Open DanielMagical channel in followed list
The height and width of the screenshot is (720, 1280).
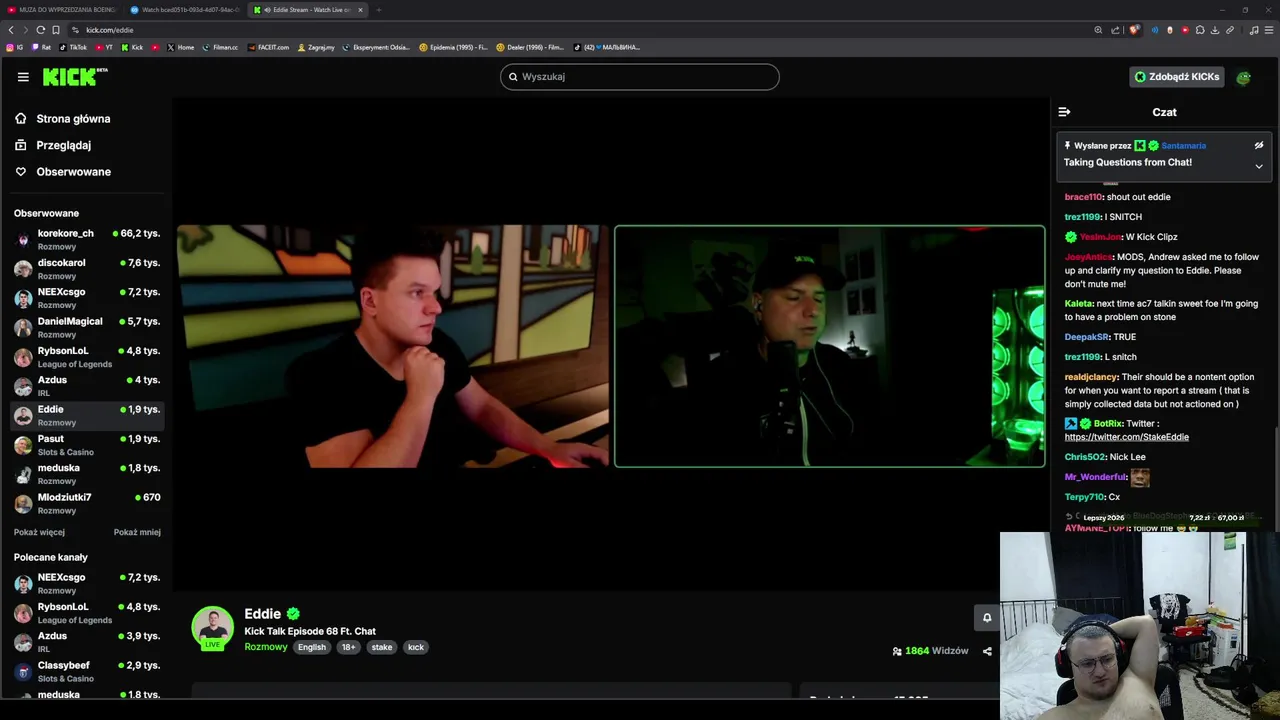coord(88,327)
